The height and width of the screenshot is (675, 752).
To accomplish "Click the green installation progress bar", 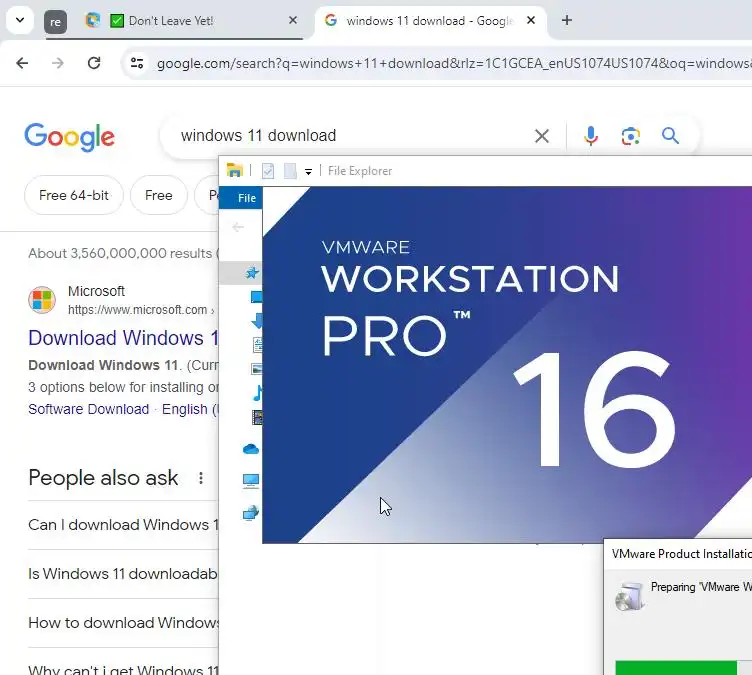I will (x=676, y=668).
